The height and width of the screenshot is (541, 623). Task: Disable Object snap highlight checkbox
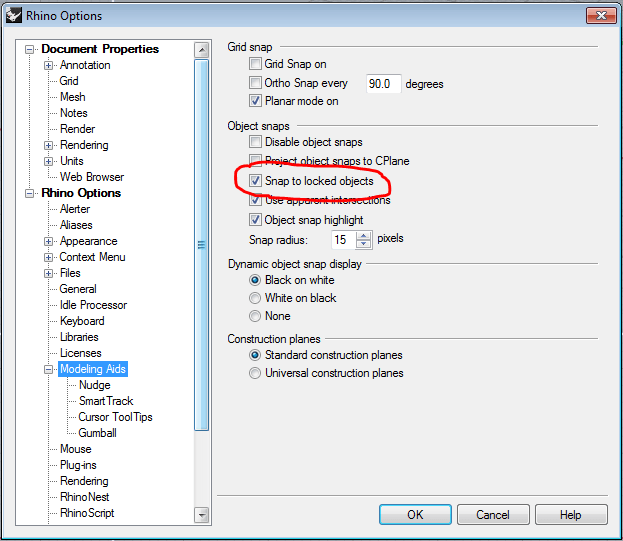(x=255, y=220)
